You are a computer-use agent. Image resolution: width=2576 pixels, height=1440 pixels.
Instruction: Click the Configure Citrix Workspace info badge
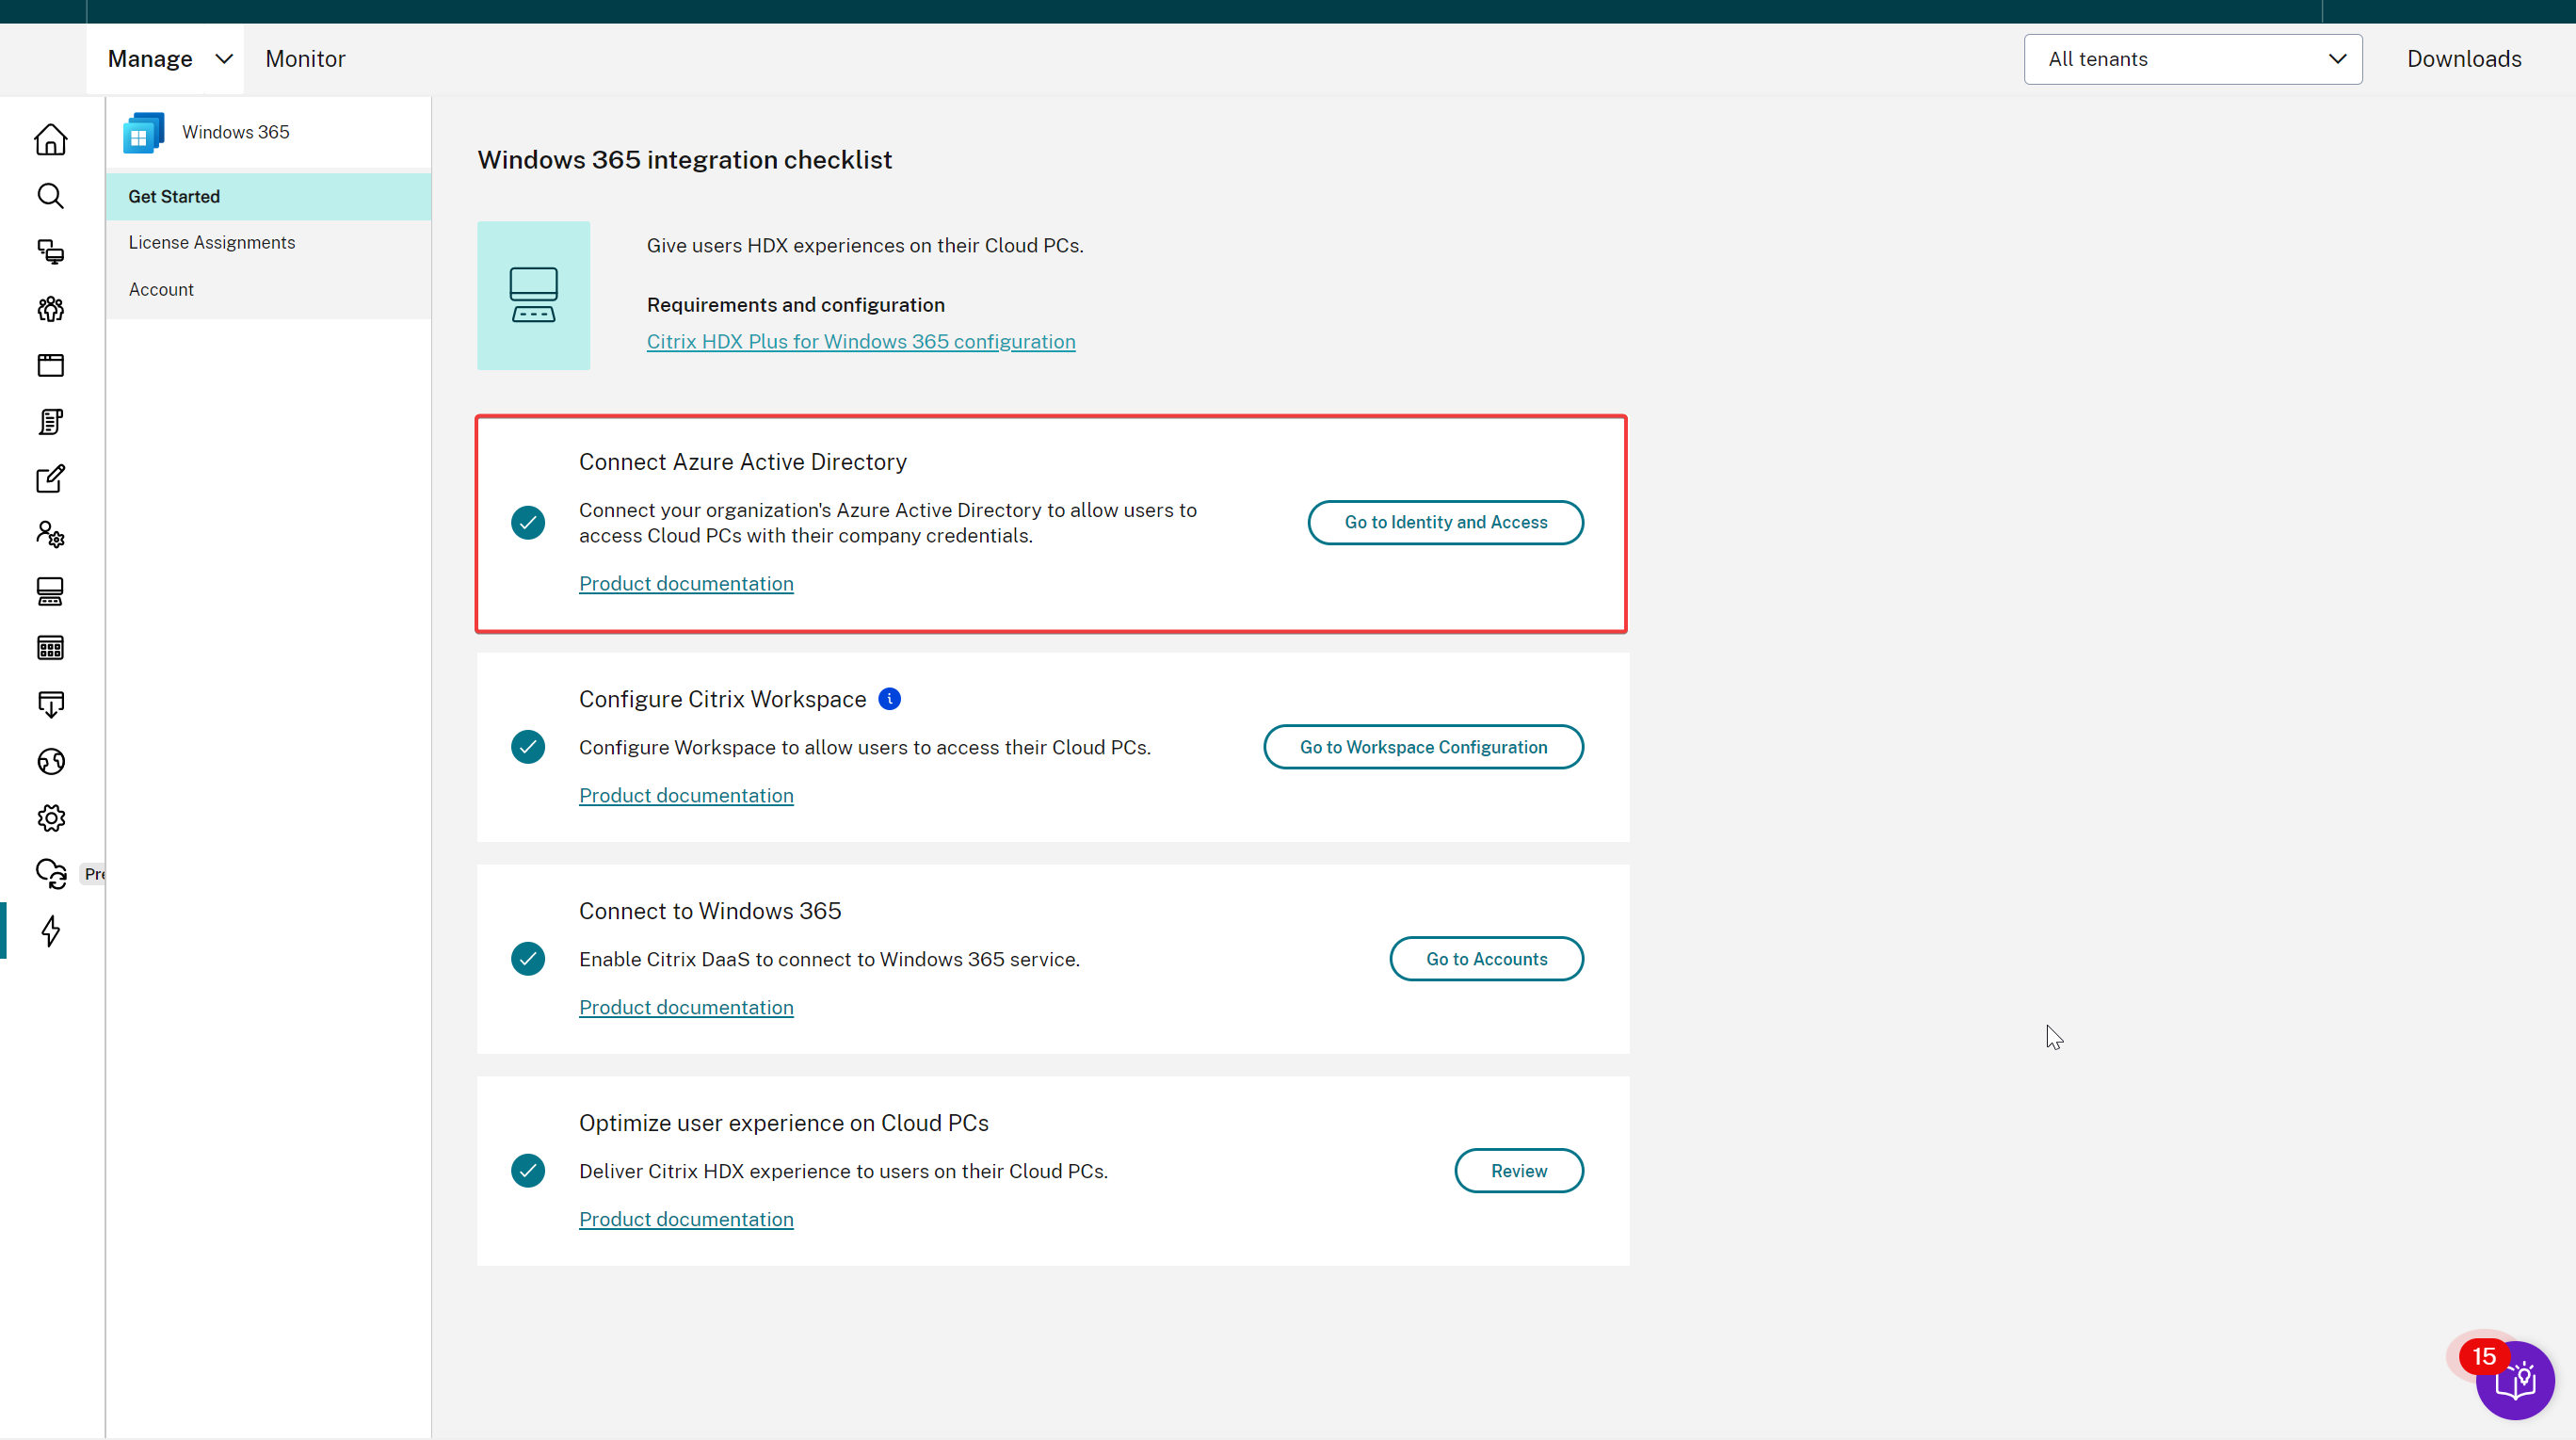889,698
